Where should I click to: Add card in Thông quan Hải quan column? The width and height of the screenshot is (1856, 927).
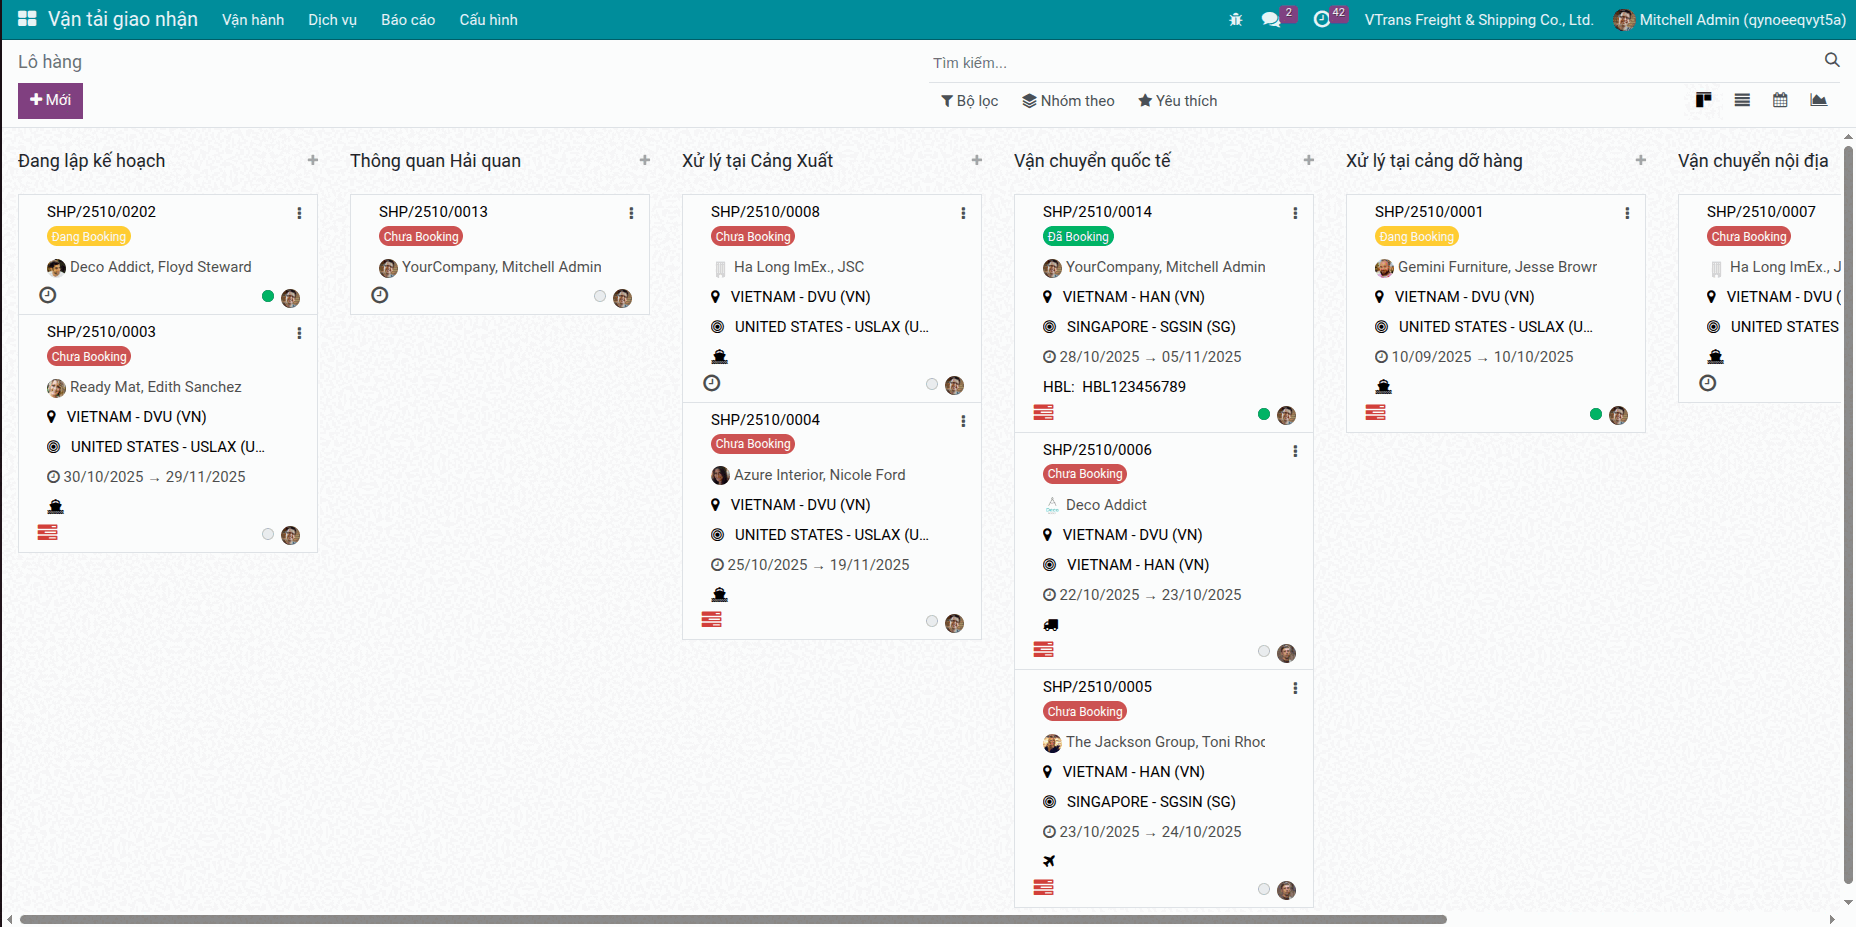[x=645, y=160]
